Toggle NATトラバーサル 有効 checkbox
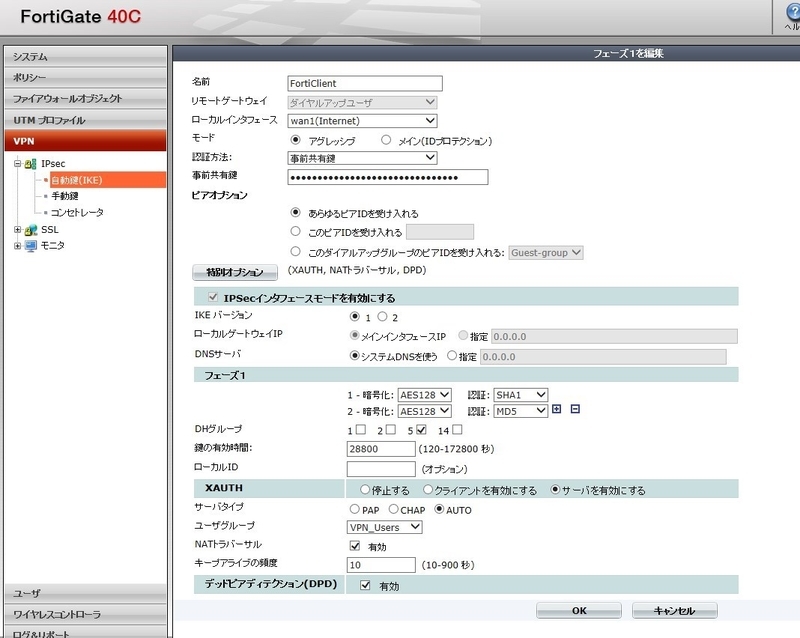This screenshot has width=800, height=638. pyautogui.click(x=355, y=546)
